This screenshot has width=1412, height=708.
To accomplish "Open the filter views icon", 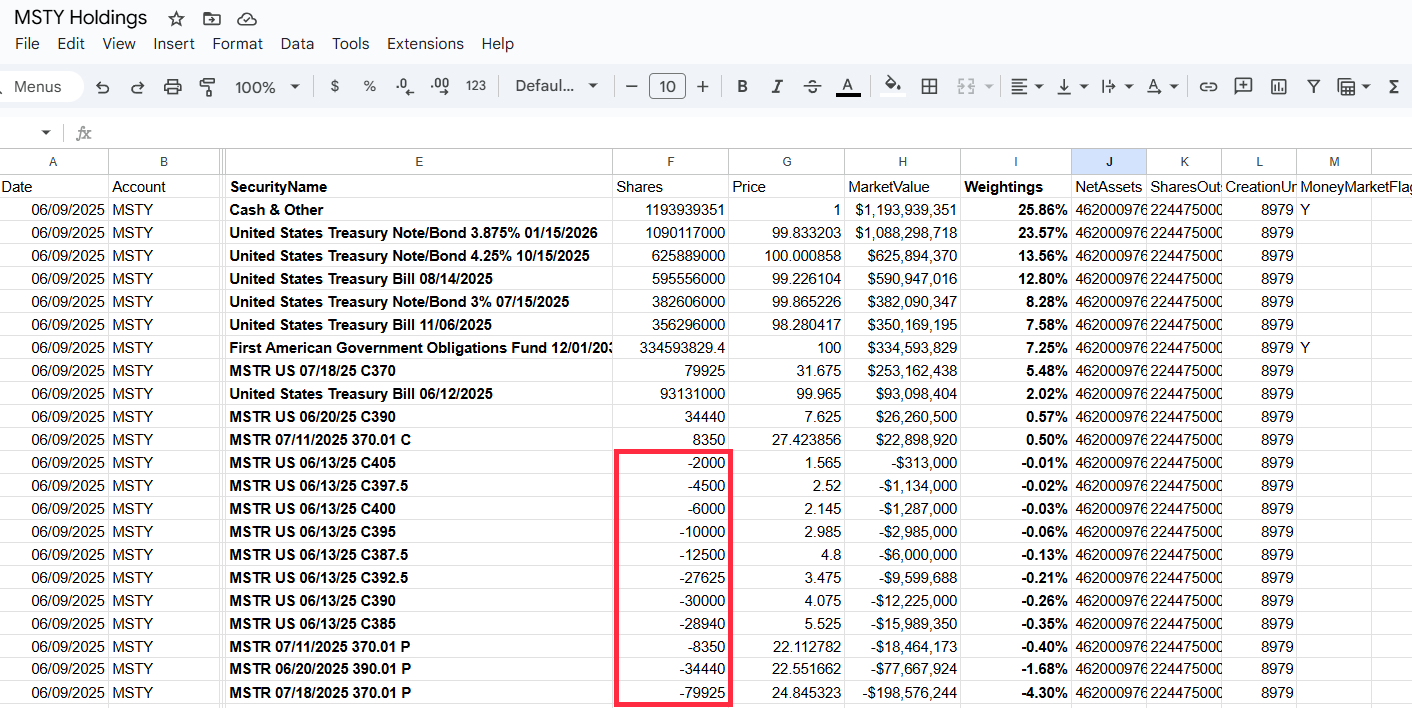I will [x=1346, y=87].
